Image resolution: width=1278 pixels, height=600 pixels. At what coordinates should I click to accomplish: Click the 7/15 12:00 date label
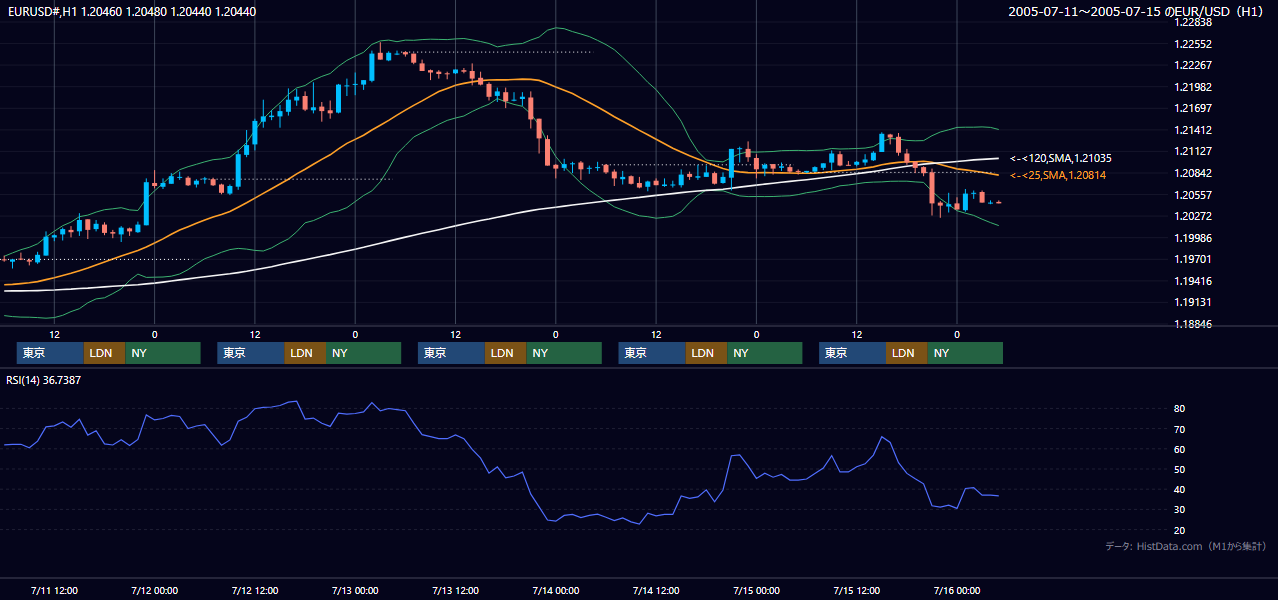856,590
